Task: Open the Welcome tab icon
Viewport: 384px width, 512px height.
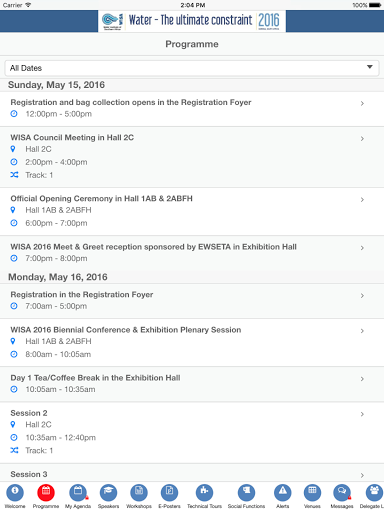Action: (15, 492)
